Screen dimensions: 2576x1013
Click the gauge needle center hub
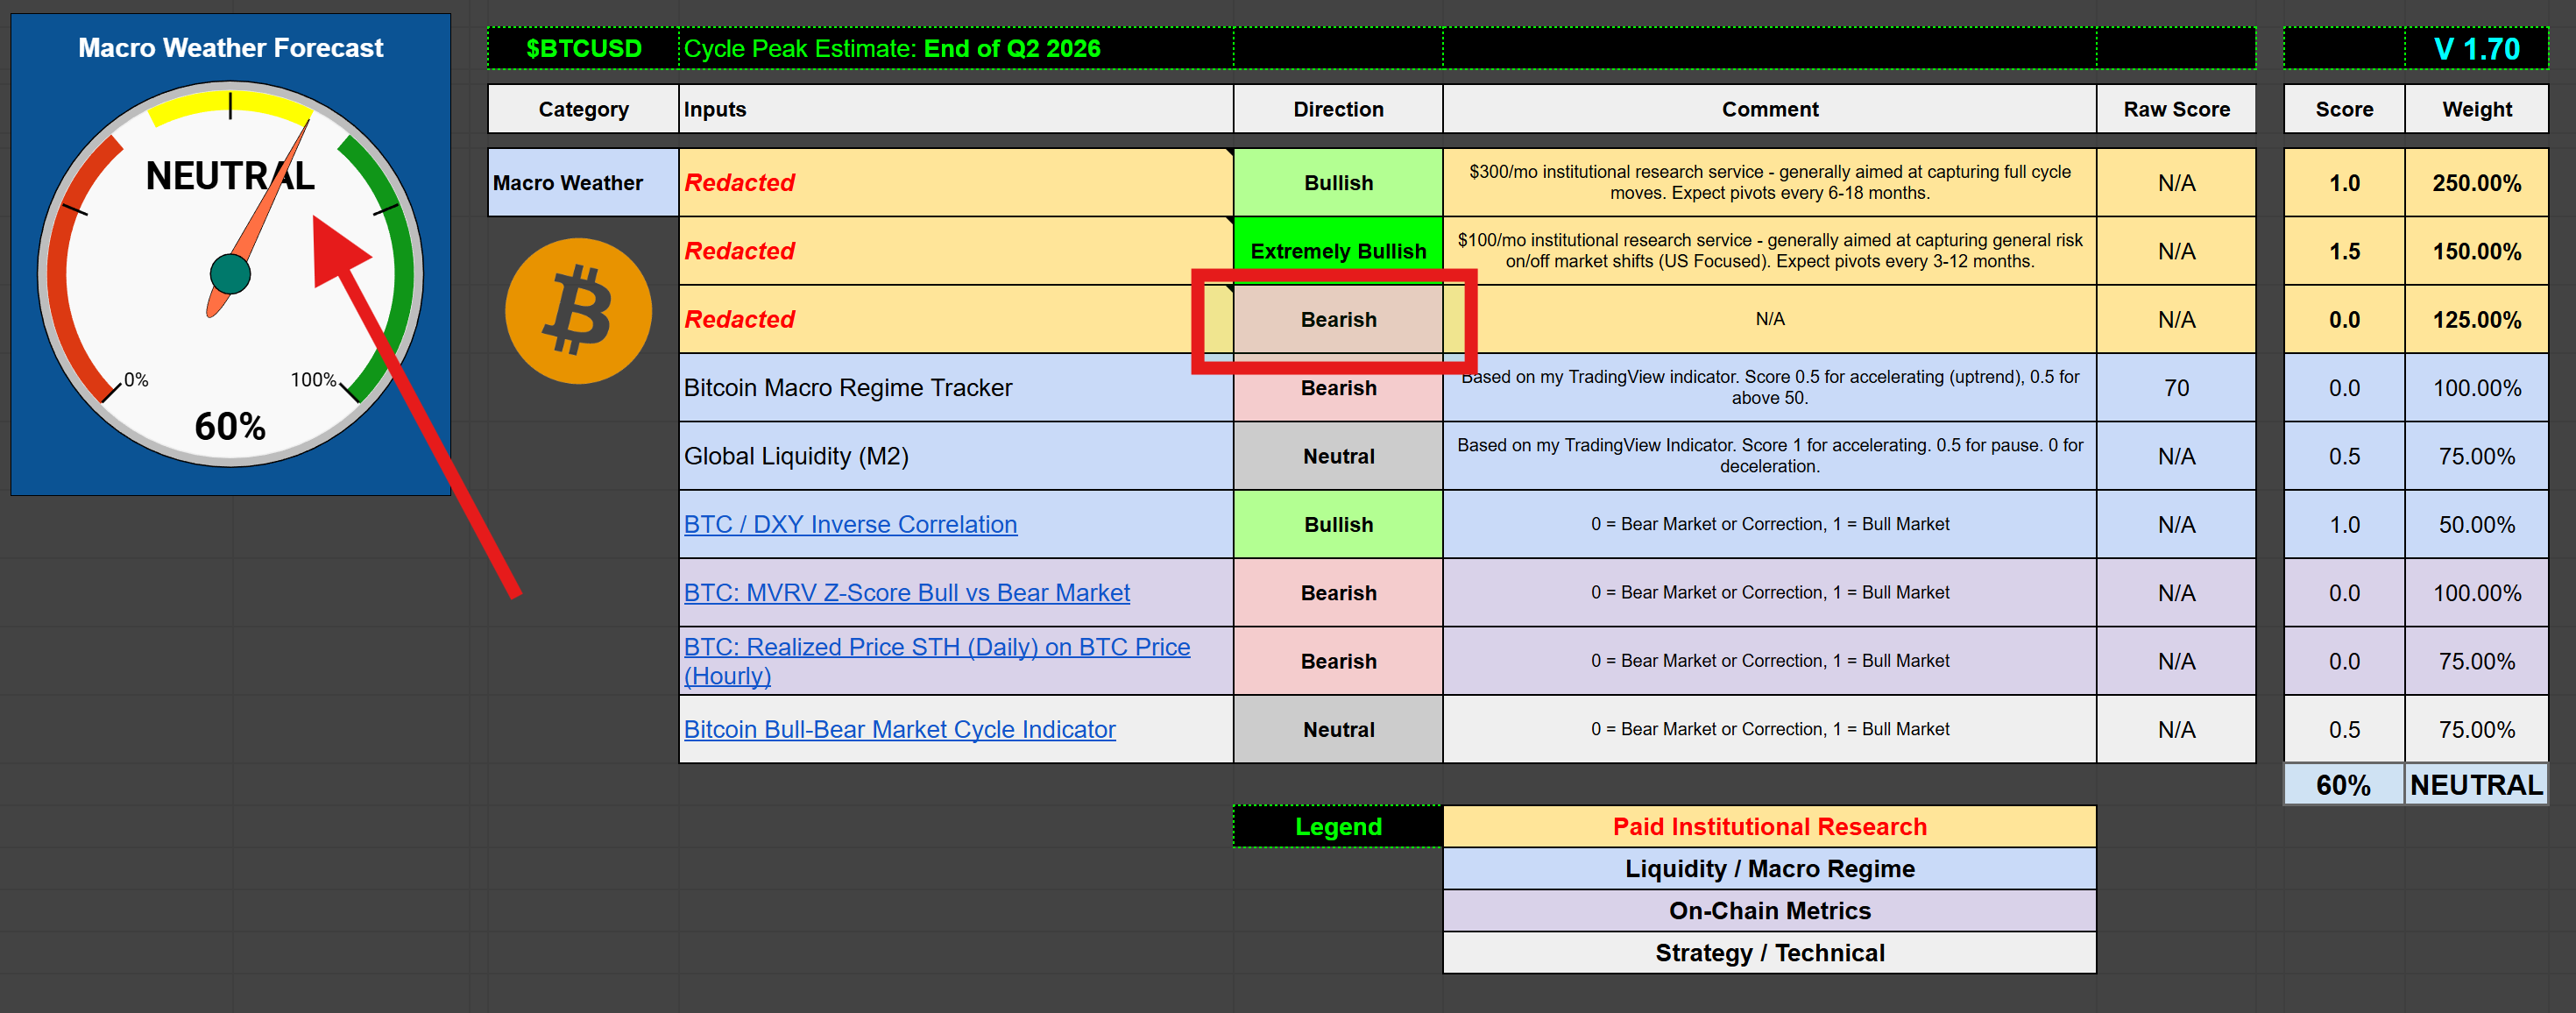(230, 274)
